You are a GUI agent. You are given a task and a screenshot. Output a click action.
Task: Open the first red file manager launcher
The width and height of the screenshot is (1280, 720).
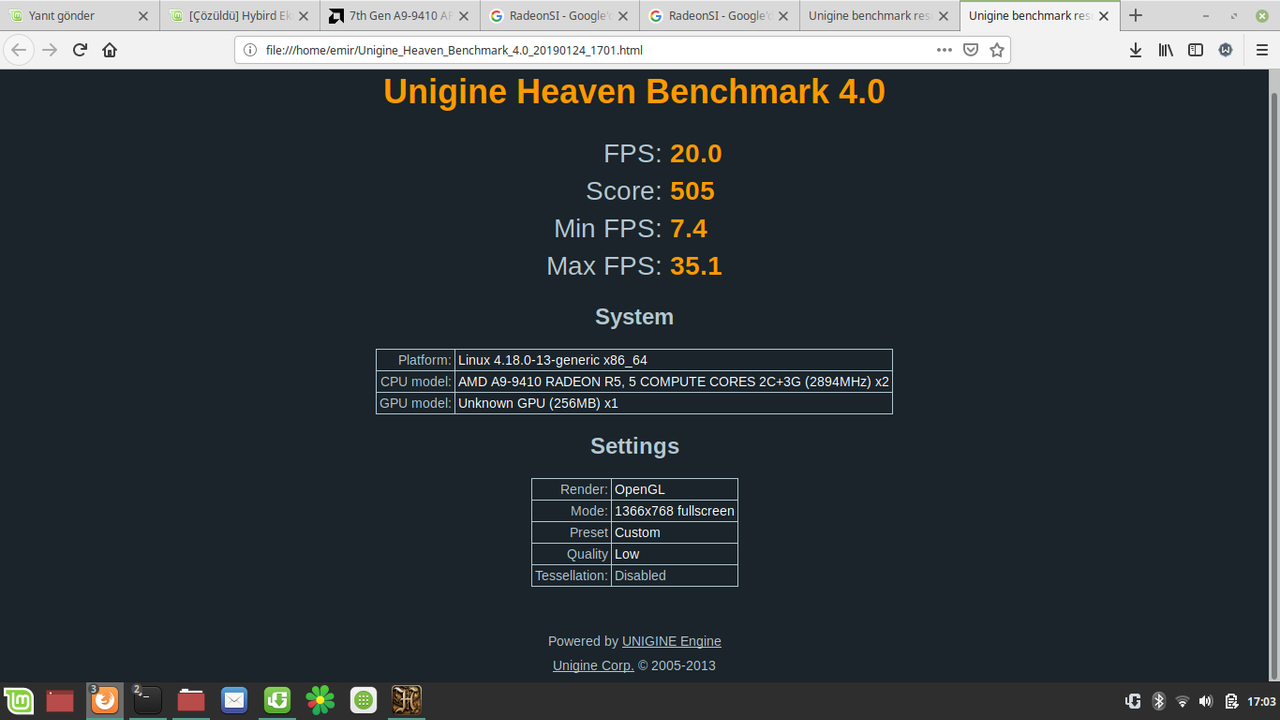60,701
